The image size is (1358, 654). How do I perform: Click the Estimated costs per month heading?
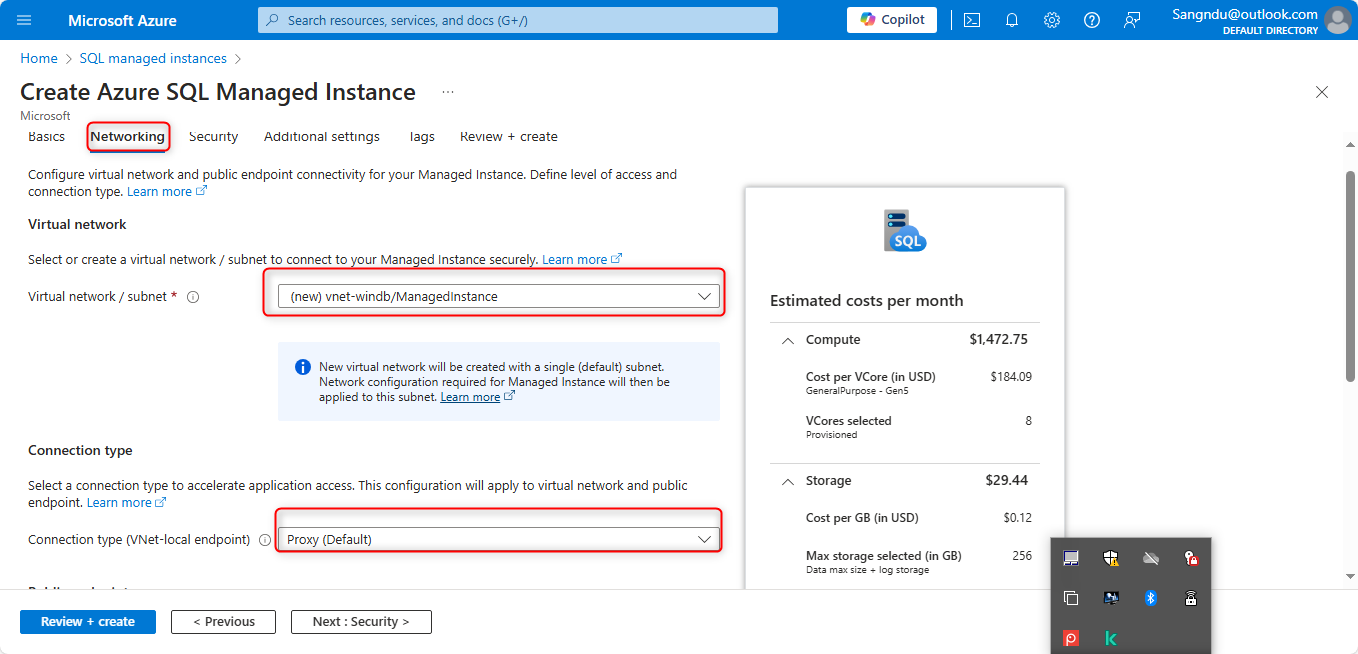coord(867,301)
